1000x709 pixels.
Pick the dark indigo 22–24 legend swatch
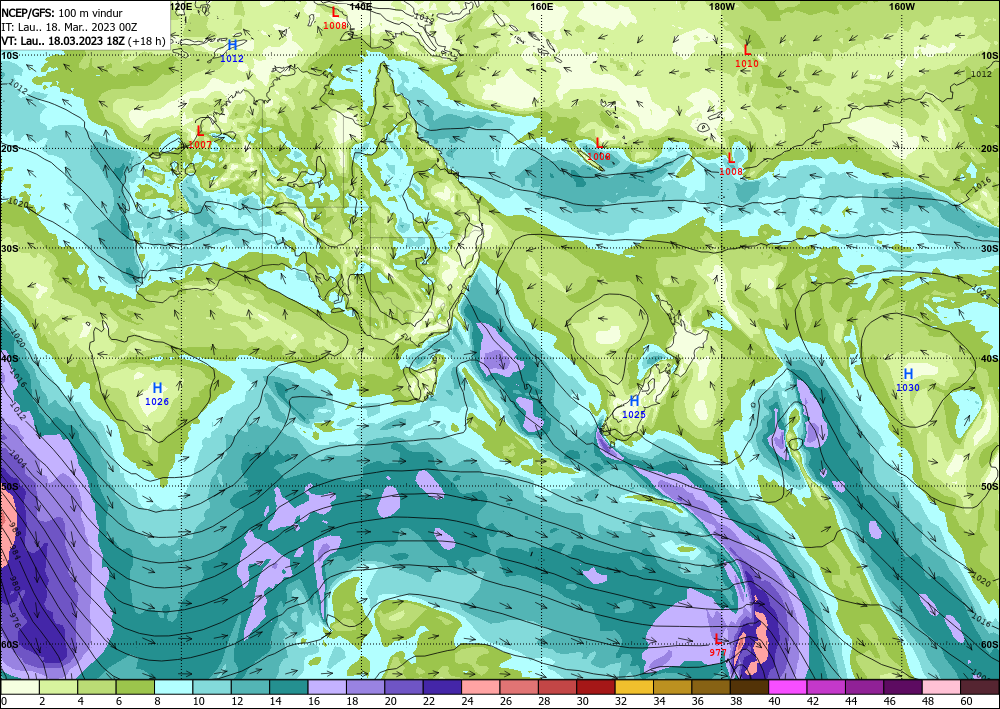(442, 687)
